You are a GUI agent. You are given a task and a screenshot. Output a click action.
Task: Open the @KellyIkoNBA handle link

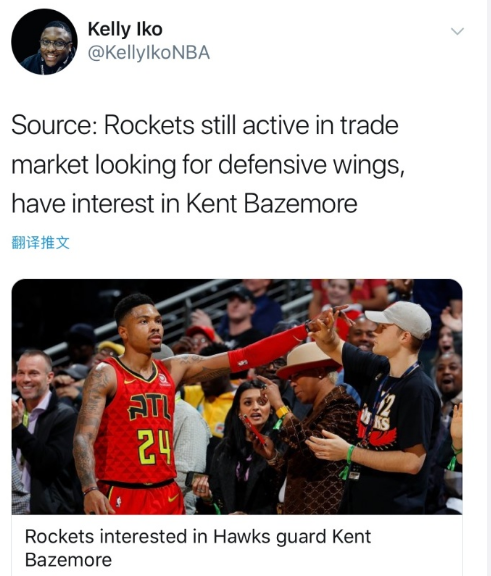point(149,53)
